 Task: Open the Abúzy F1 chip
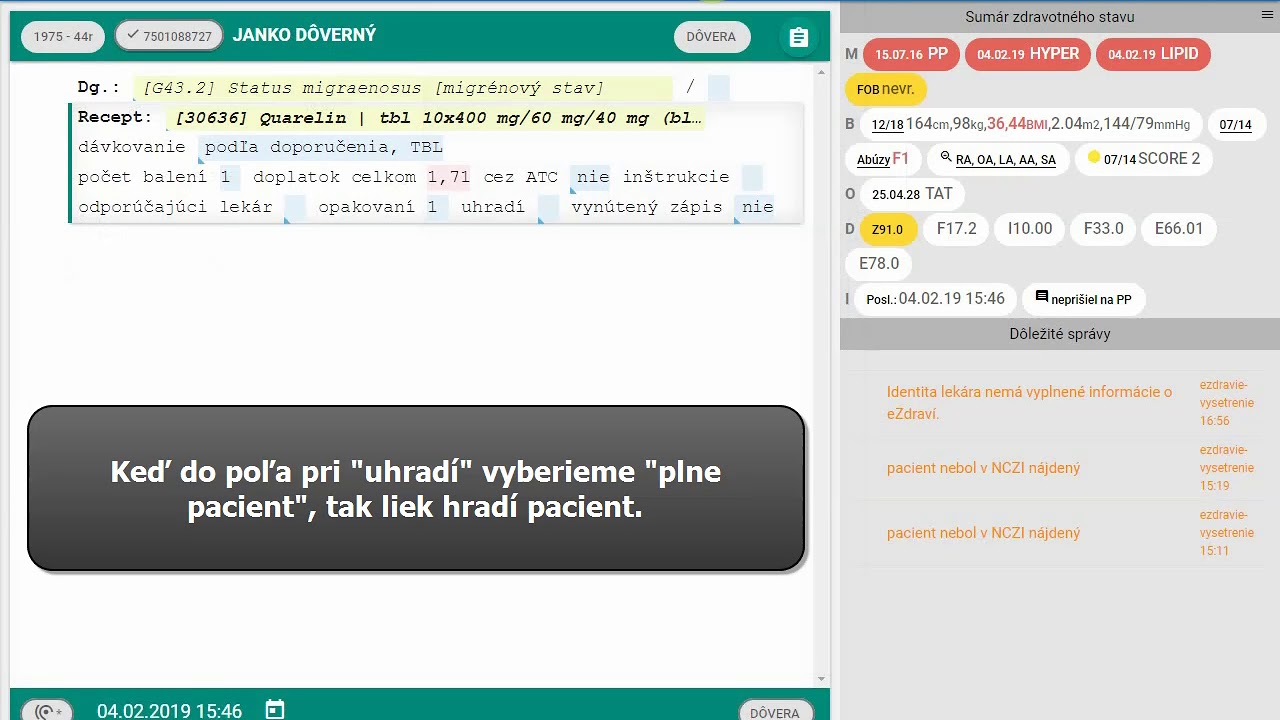pos(883,159)
